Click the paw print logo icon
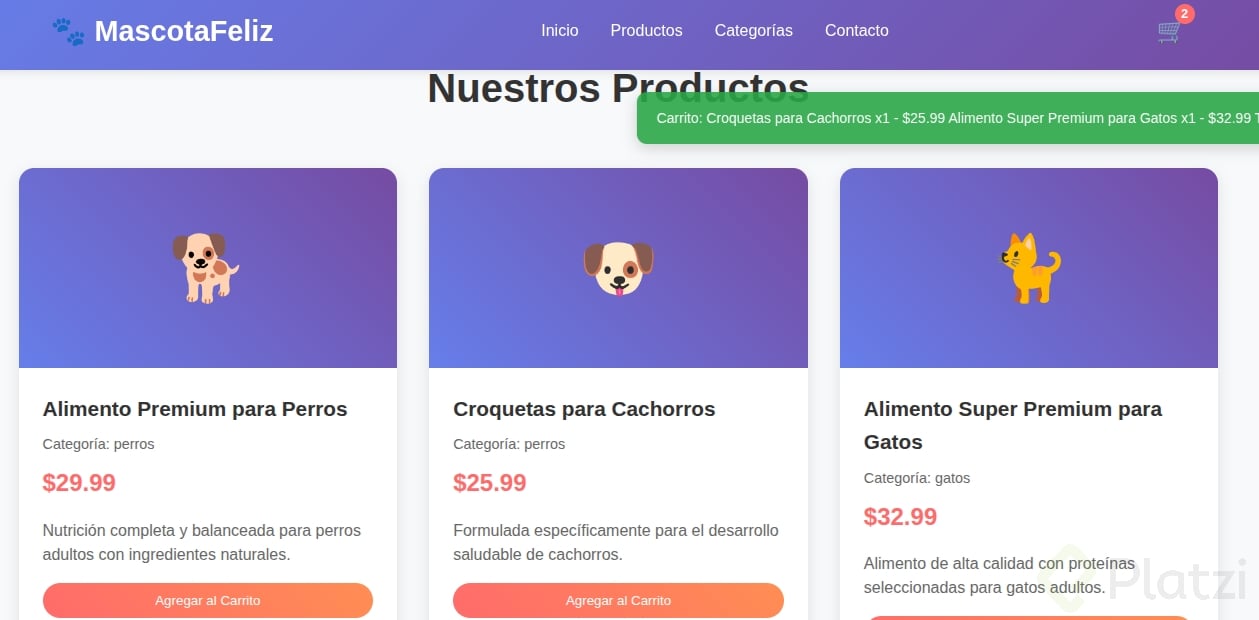The width and height of the screenshot is (1259, 620). (68, 31)
